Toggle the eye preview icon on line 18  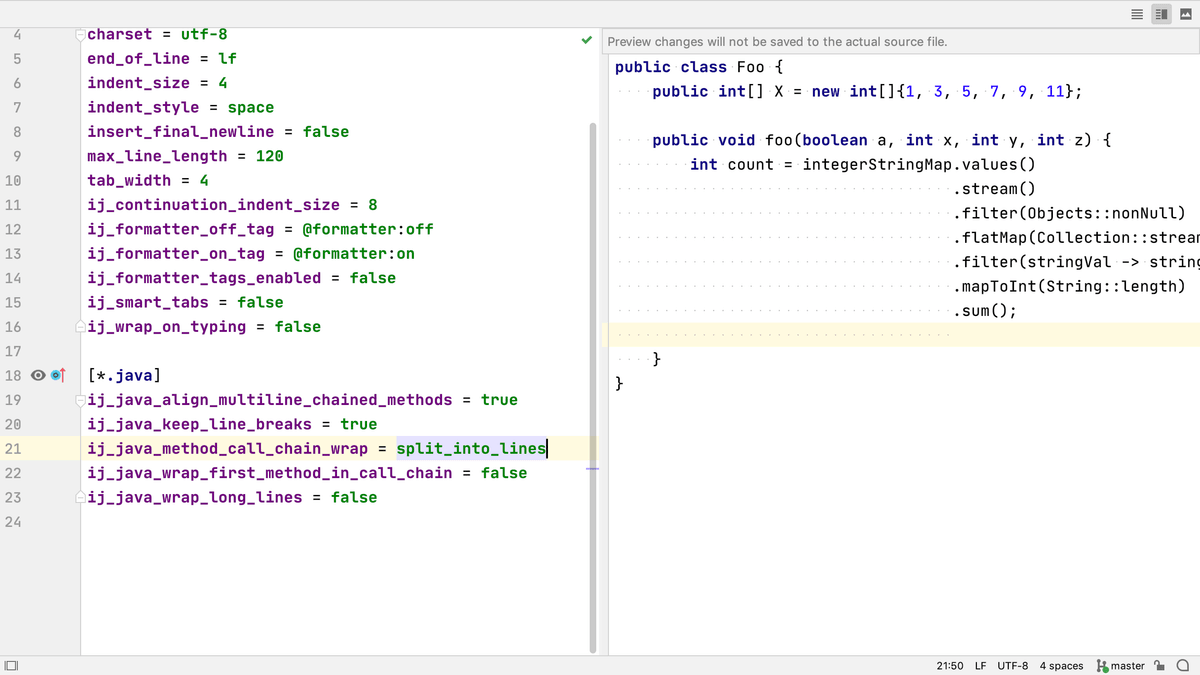[x=38, y=376]
